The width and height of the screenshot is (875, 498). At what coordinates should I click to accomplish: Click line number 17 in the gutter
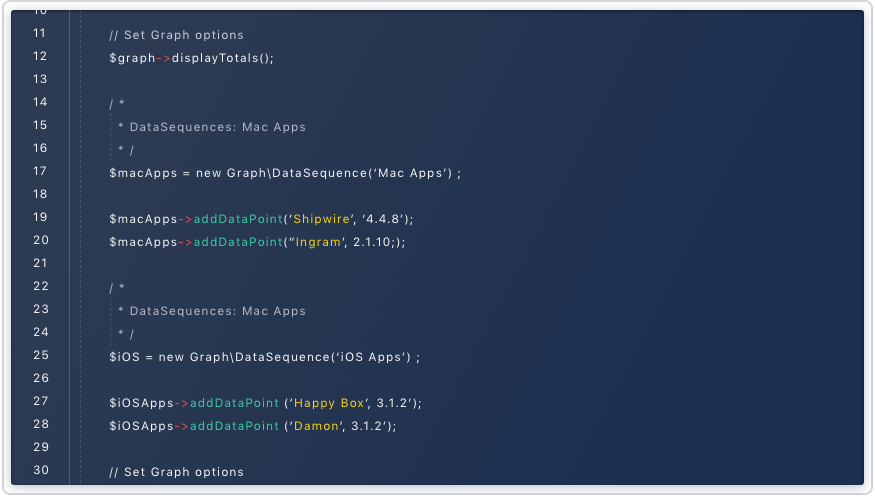pyautogui.click(x=40, y=172)
